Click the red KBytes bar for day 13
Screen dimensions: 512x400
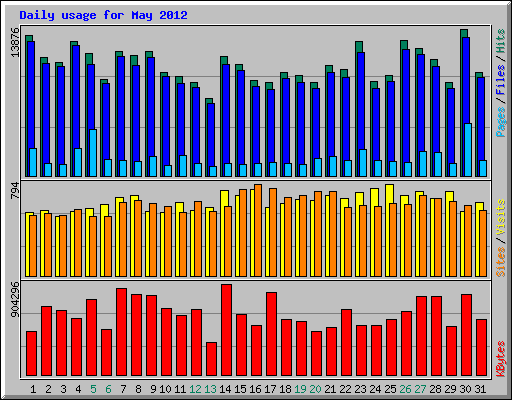pos(211,359)
